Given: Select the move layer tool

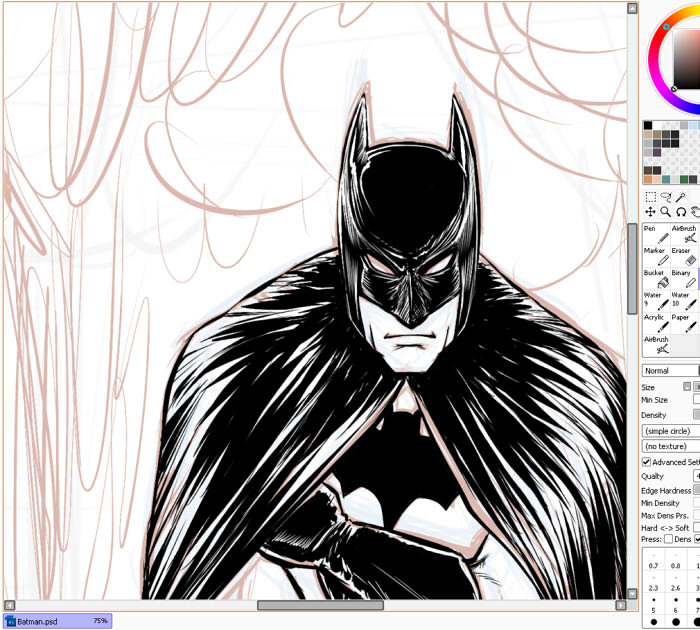Looking at the screenshot, I should 650,212.
